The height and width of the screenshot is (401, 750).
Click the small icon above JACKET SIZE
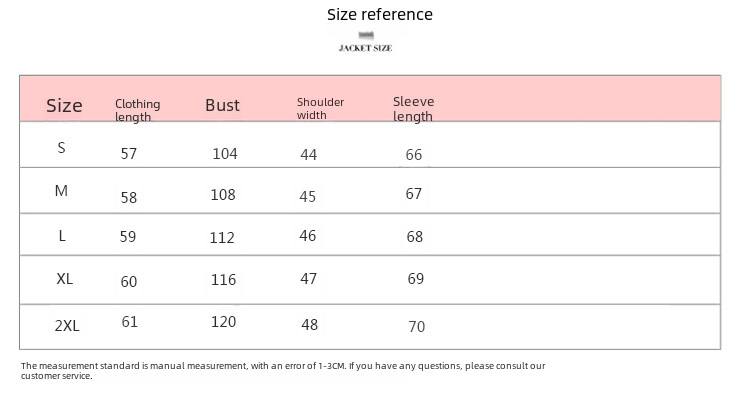tap(379, 35)
